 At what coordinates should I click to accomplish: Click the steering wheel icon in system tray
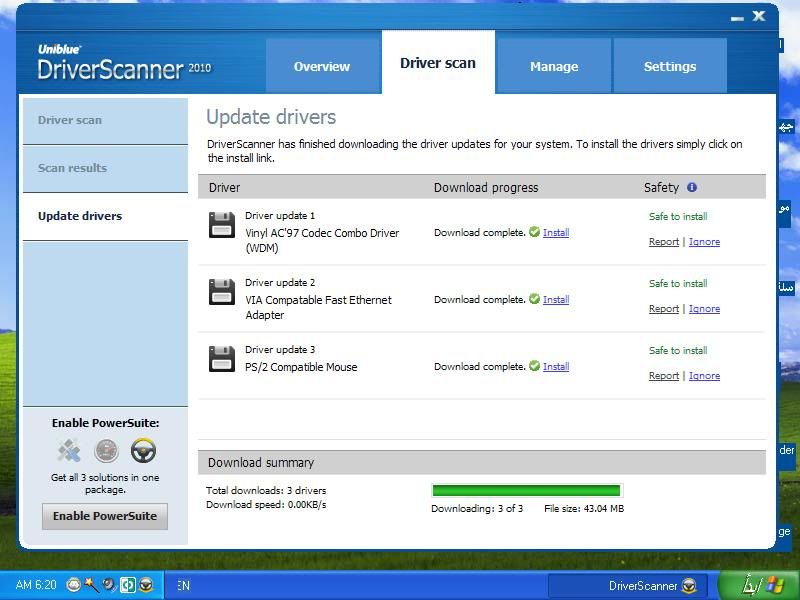click(146, 585)
